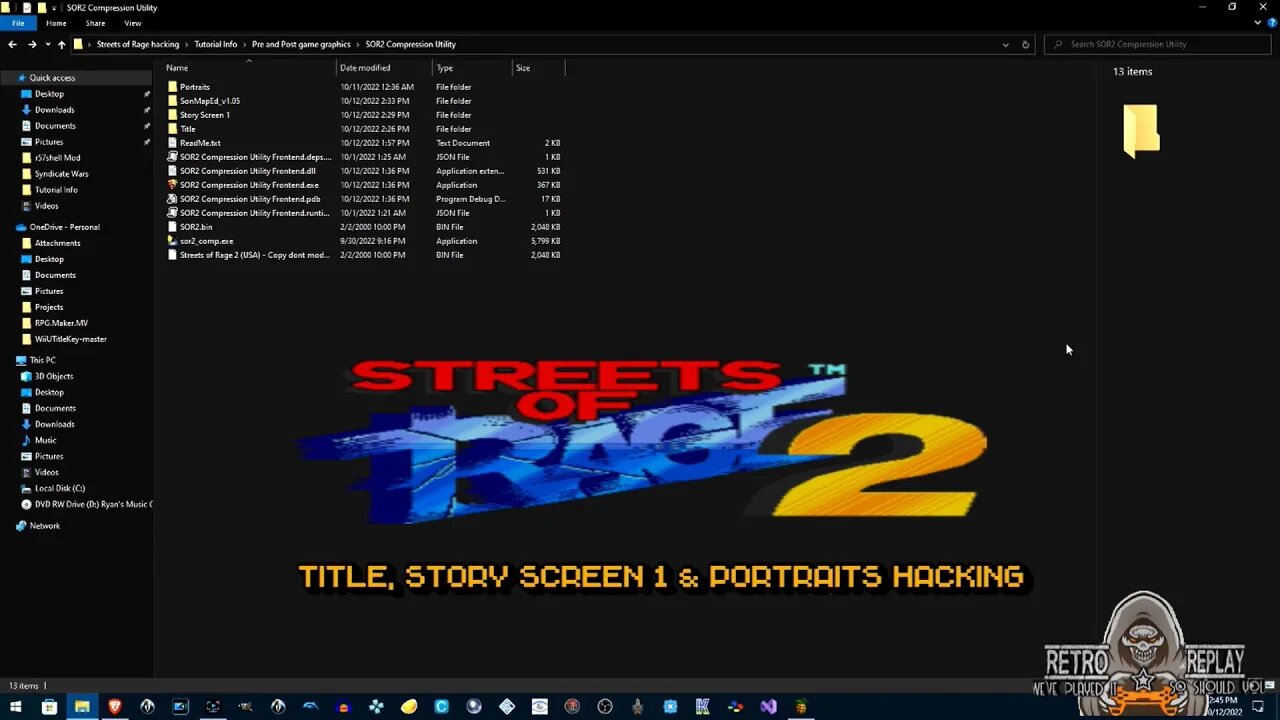Open OBS Studio from the taskbar
This screenshot has width=1280, height=720.
605,706
